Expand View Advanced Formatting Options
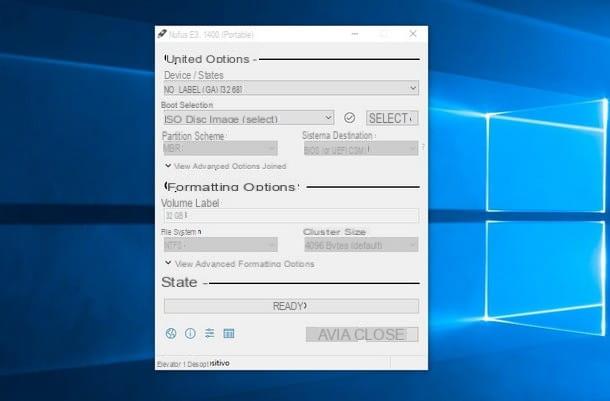This screenshot has height=401, width=610. [240, 264]
